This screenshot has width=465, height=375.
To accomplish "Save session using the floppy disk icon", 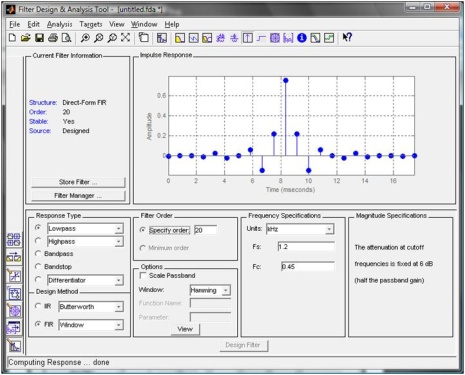I will pyautogui.click(x=39, y=38).
